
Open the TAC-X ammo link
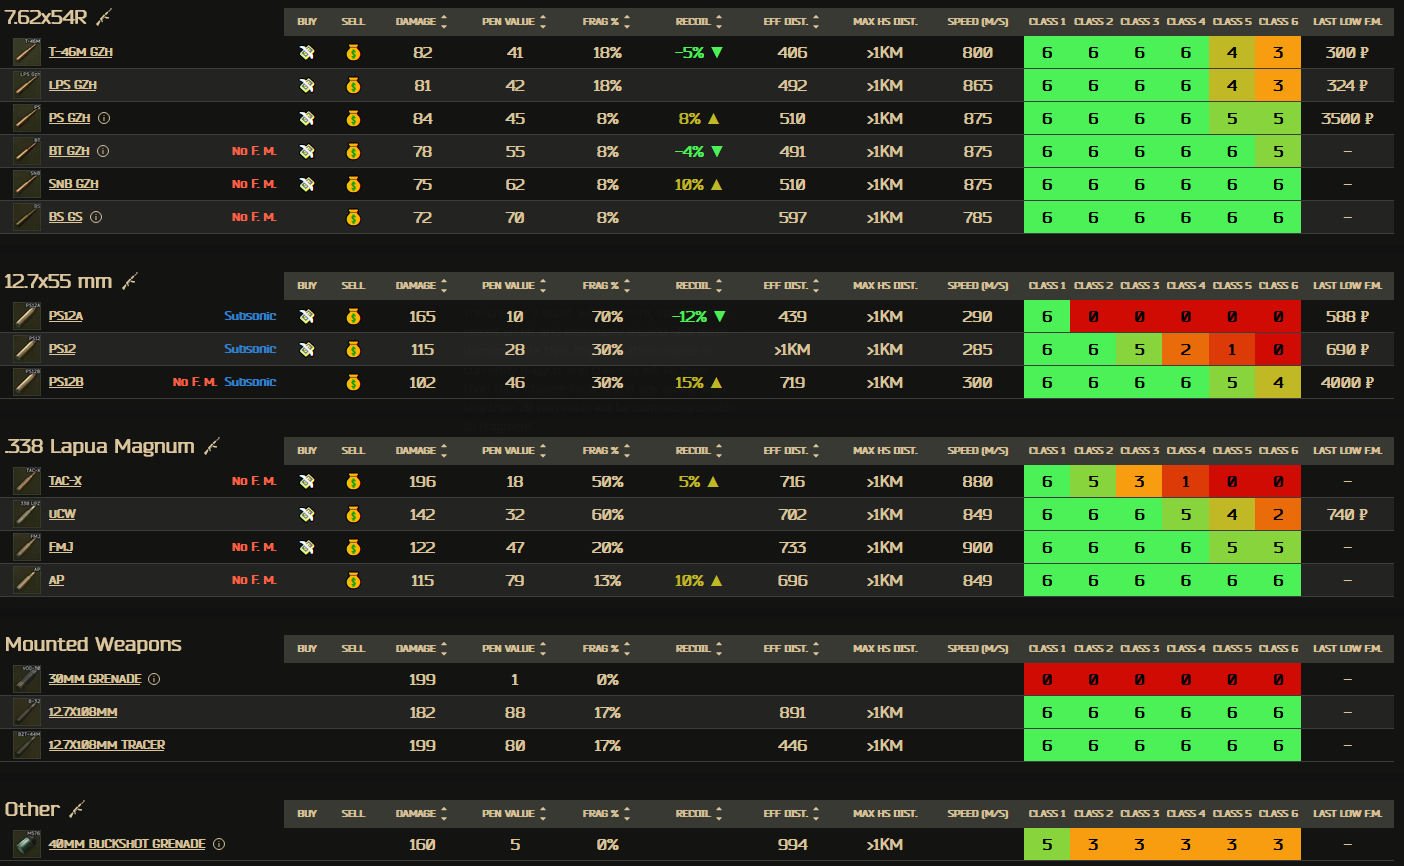pos(65,481)
